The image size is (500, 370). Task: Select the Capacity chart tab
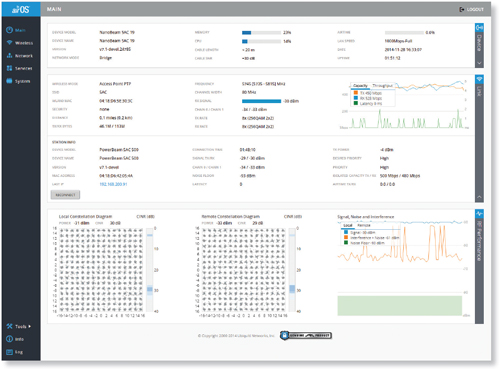pos(360,86)
